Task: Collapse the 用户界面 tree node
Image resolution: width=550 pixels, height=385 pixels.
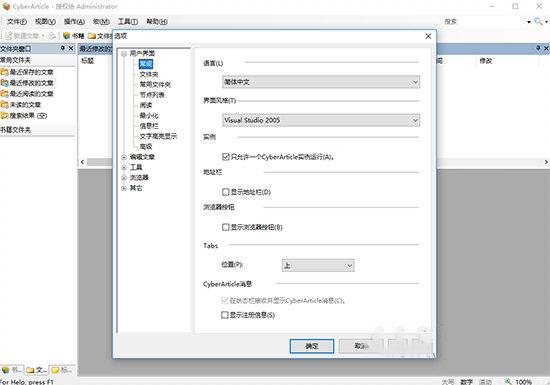Action: click(124, 54)
